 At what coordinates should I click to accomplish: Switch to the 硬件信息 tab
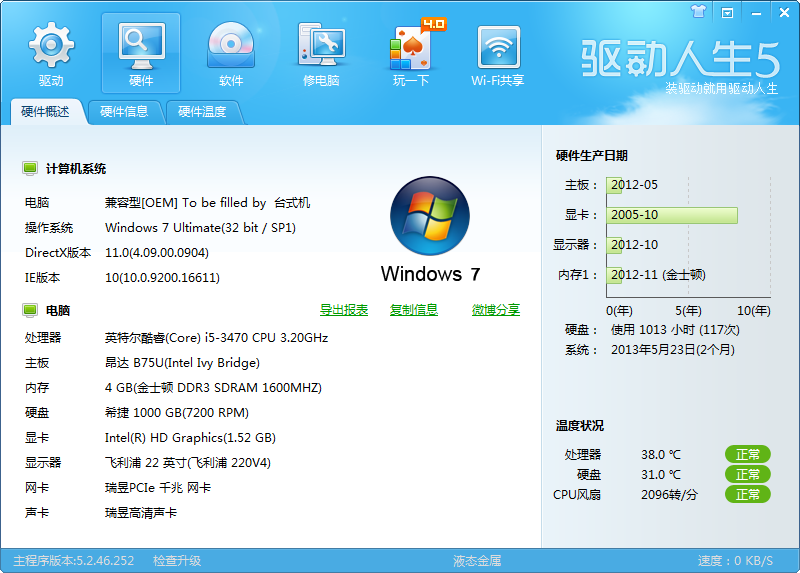[124, 112]
